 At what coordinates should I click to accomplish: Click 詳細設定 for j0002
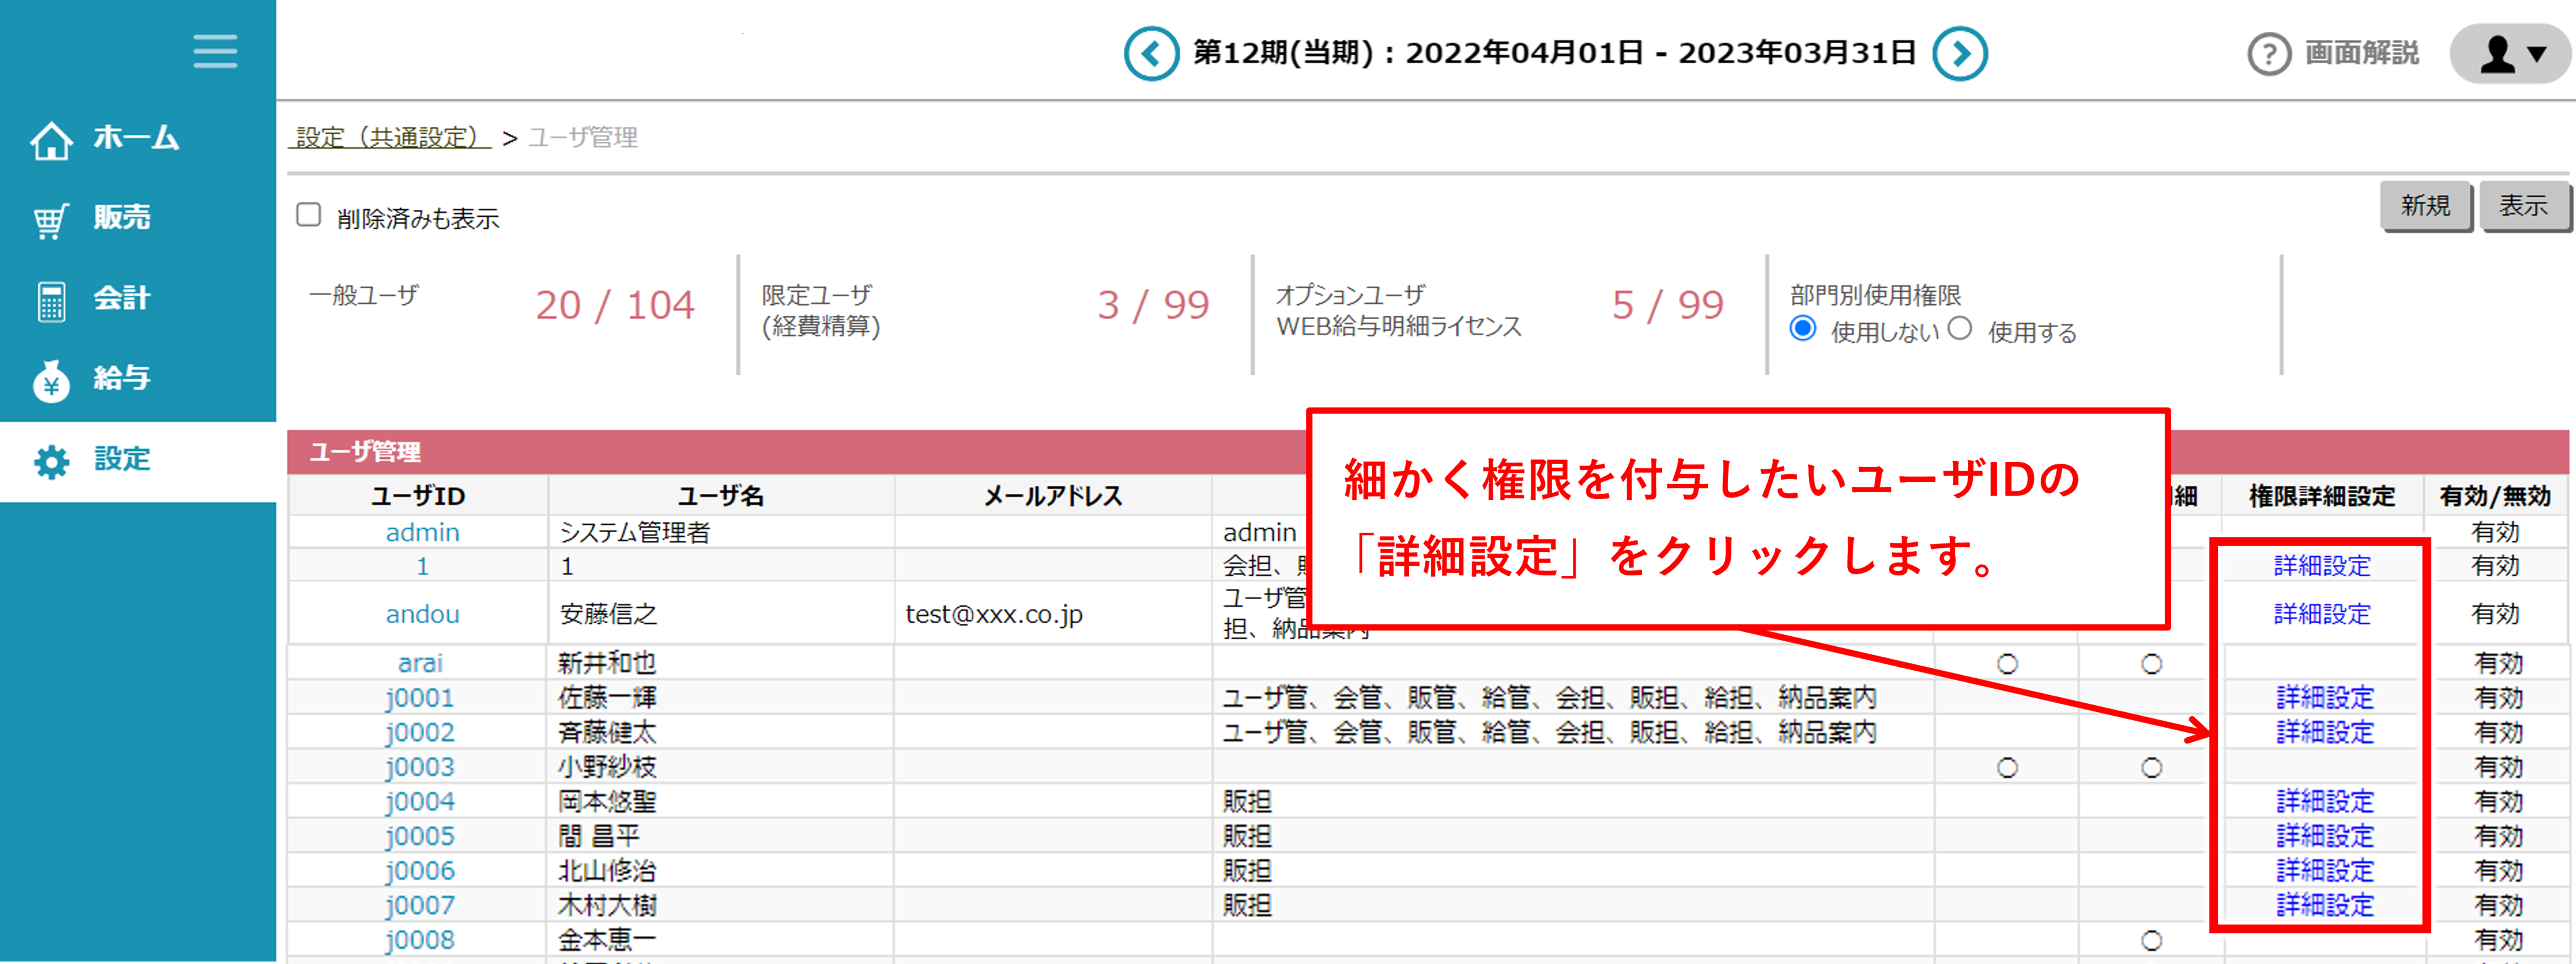[x=2325, y=732]
